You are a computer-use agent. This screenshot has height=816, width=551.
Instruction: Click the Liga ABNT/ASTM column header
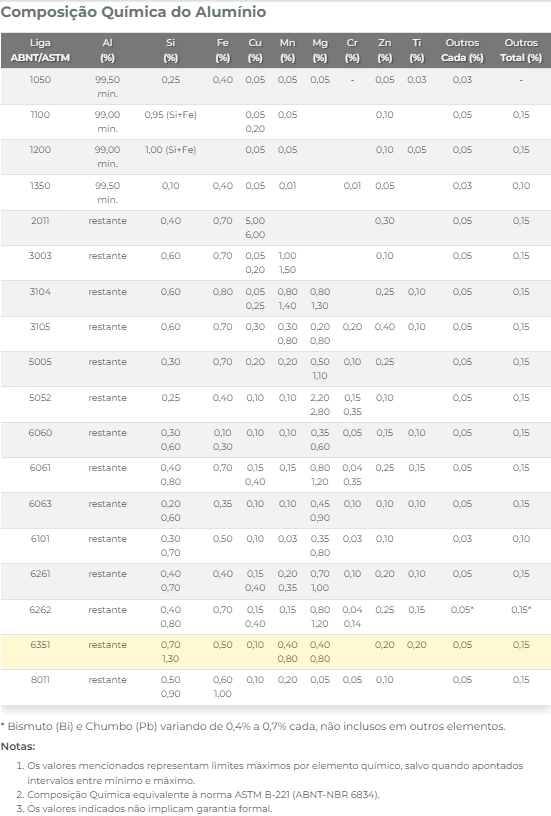tap(40, 50)
